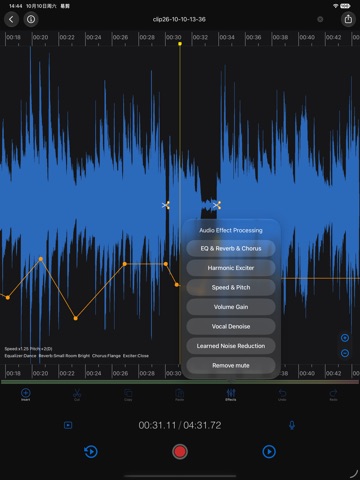The width and height of the screenshot is (360, 480).
Task: Tap the 00:31.11 / 04:31.72 time readout
Action: 180,425
